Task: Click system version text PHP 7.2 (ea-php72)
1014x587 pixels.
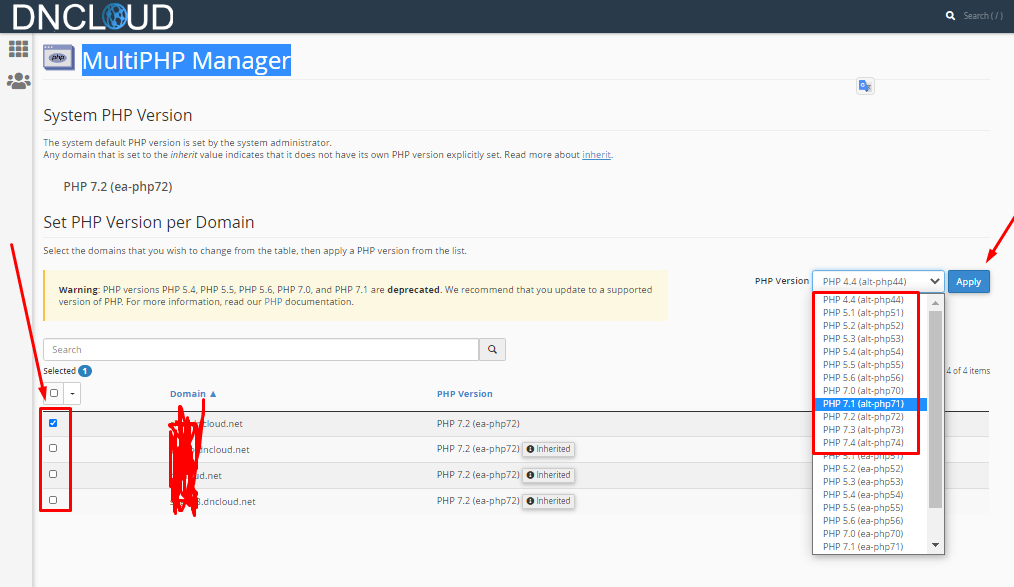Action: click(118, 187)
